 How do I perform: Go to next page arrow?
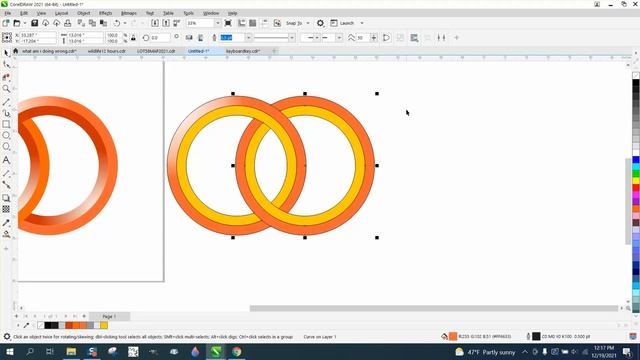tap(66, 316)
